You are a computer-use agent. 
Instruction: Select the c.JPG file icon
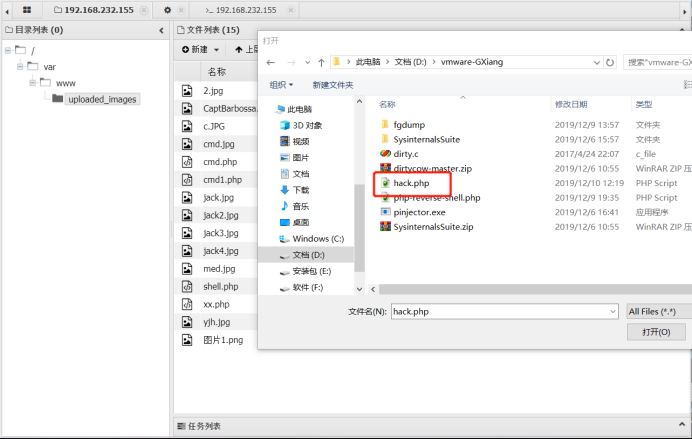[x=187, y=126]
